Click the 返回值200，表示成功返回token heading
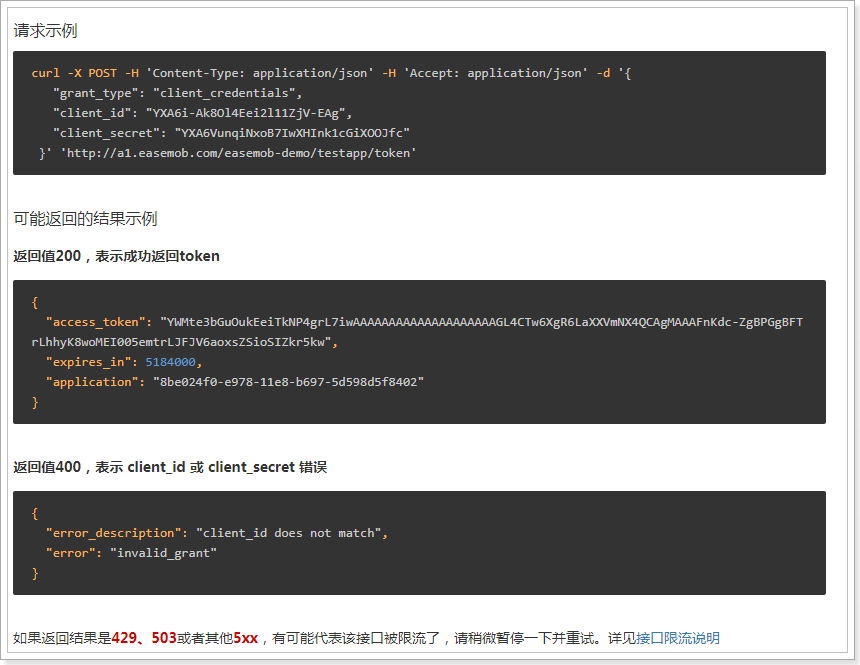Viewport: 860px width, 665px height. pyautogui.click(x=116, y=256)
